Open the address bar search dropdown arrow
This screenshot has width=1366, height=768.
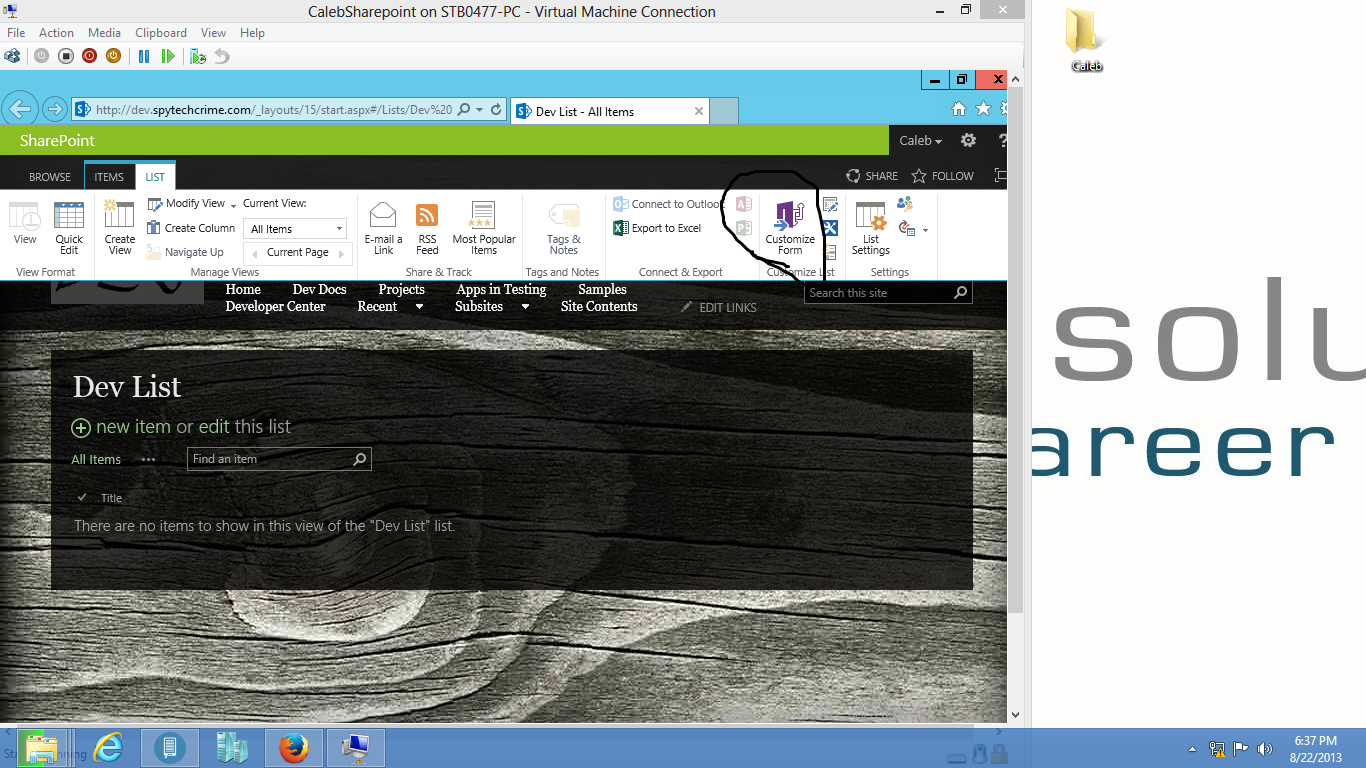point(479,110)
